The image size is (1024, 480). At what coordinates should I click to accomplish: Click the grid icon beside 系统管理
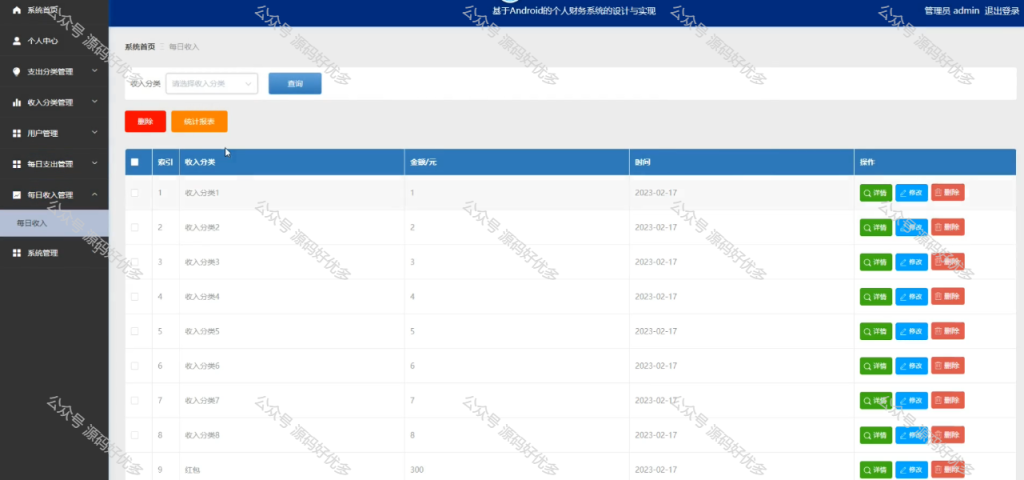click(17, 253)
